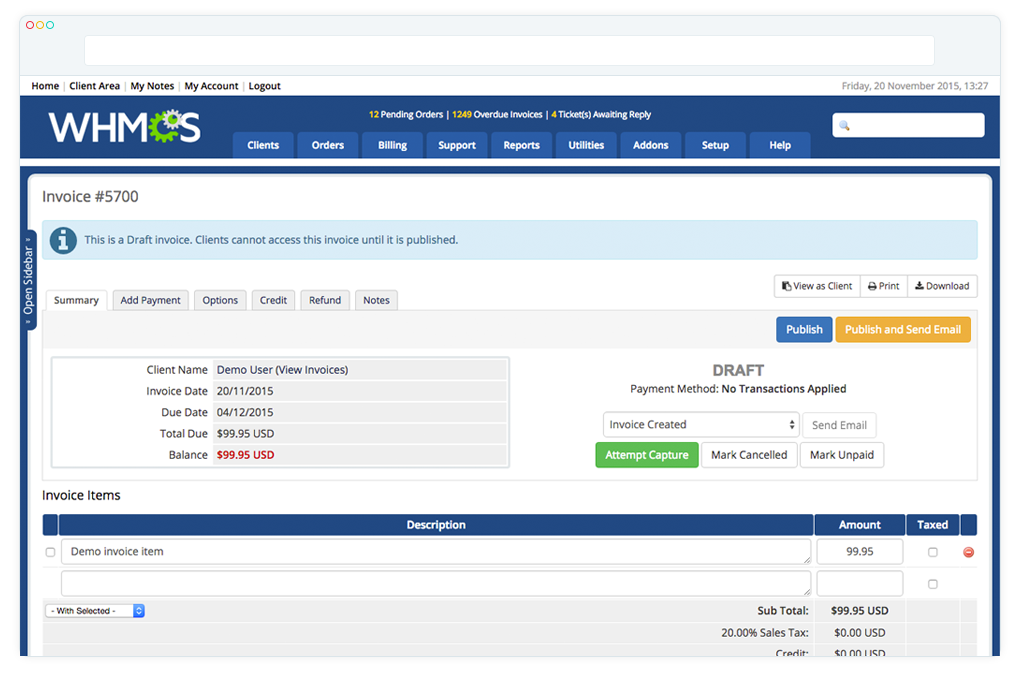The width and height of the screenshot is (1020, 676).
Task: Click the Sales Tax $0.00 USD value
Action: click(859, 632)
